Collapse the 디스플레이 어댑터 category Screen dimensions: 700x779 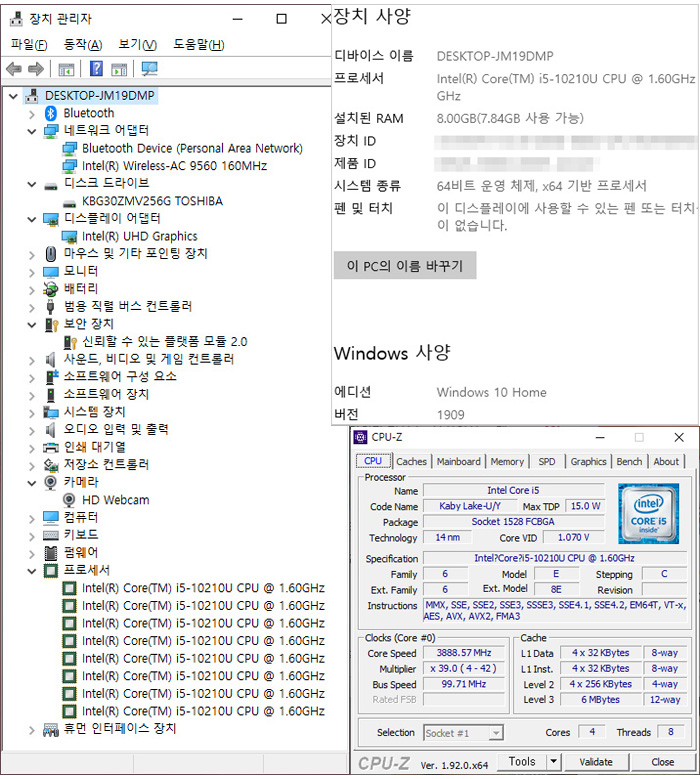(32, 219)
